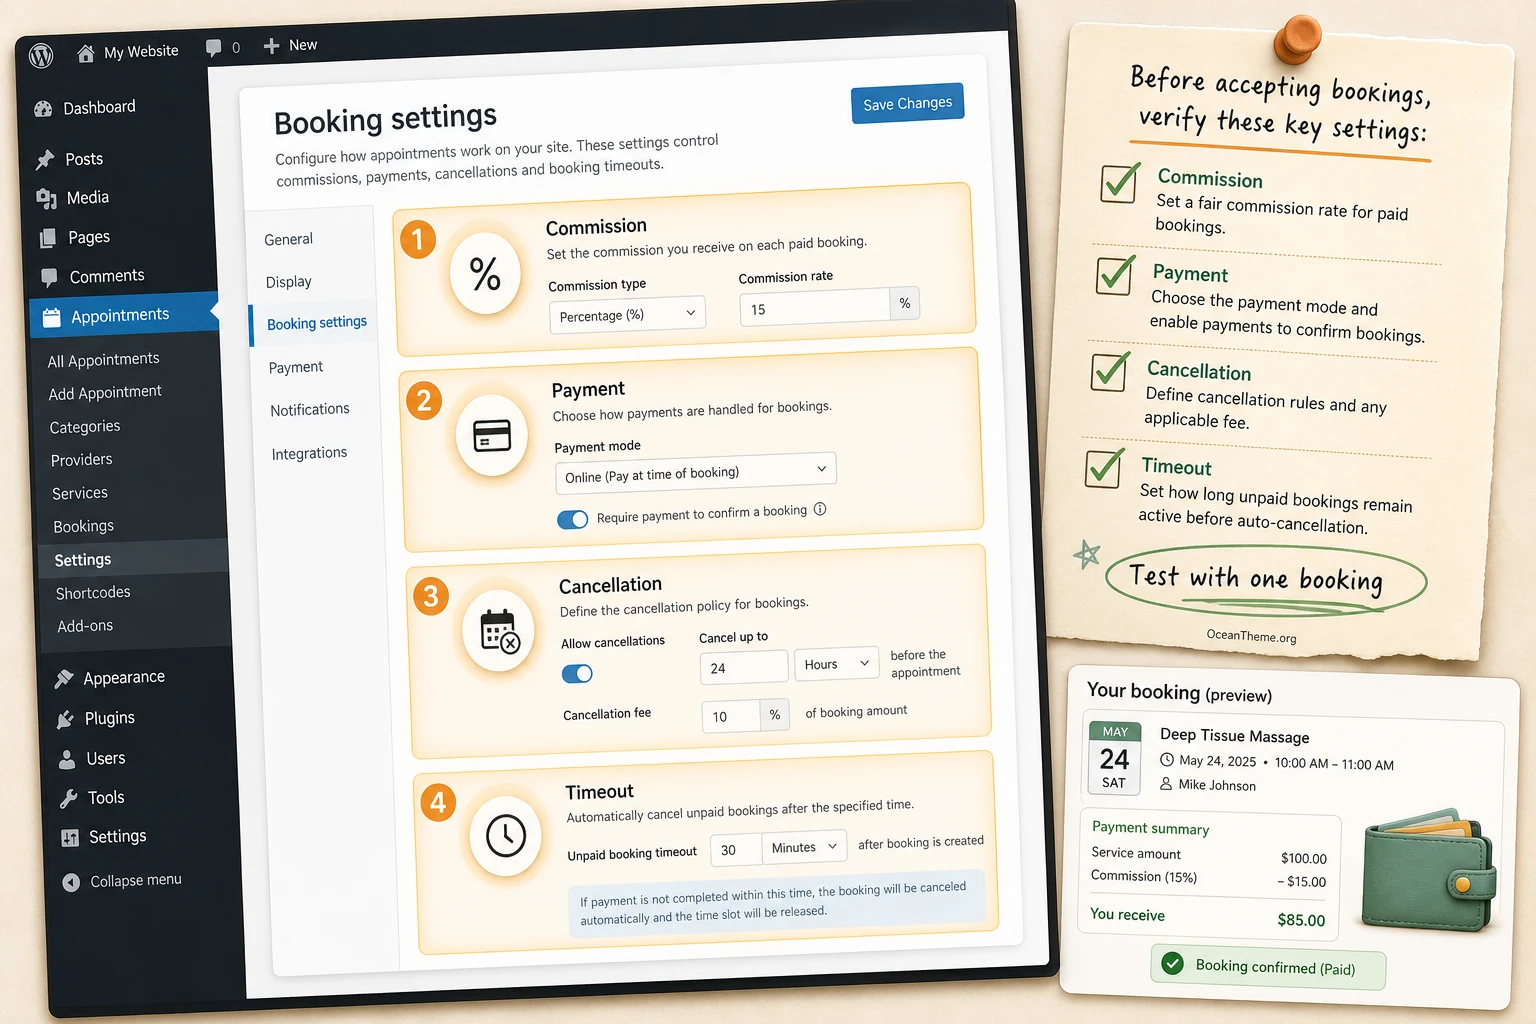1536x1024 pixels.
Task: Click the Plugins plug icon
Action: tap(66, 720)
